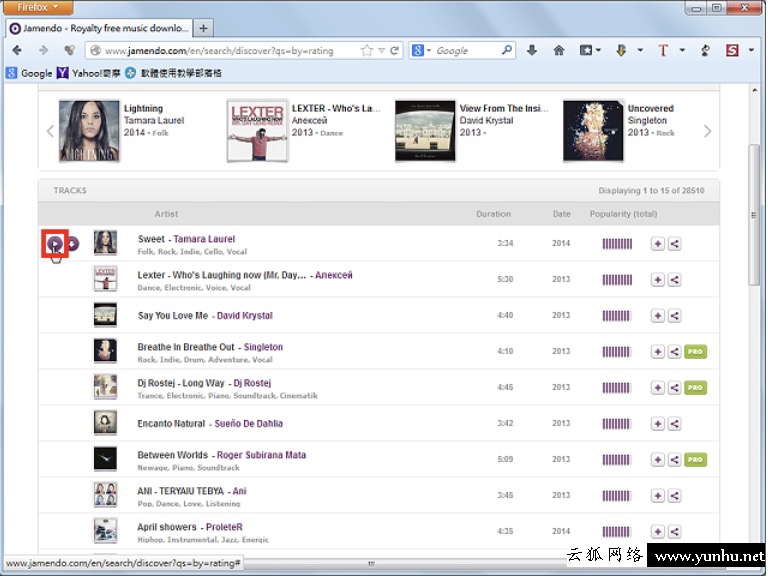The image size is (768, 578).
Task: Share the Between Worlds track
Action: pos(674,459)
